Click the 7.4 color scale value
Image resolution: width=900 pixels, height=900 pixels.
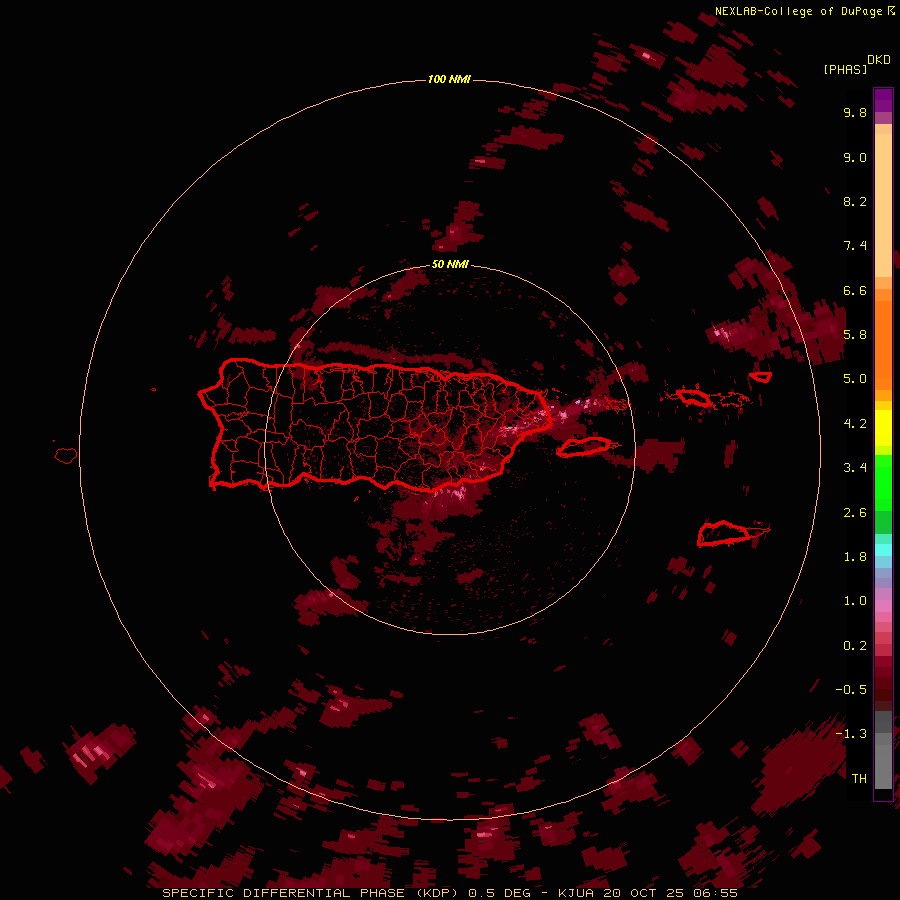tap(855, 246)
